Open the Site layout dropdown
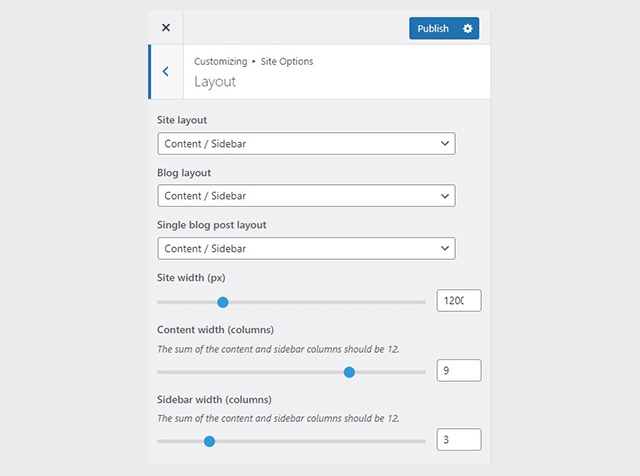Viewport: 640px width, 476px height. (x=307, y=143)
